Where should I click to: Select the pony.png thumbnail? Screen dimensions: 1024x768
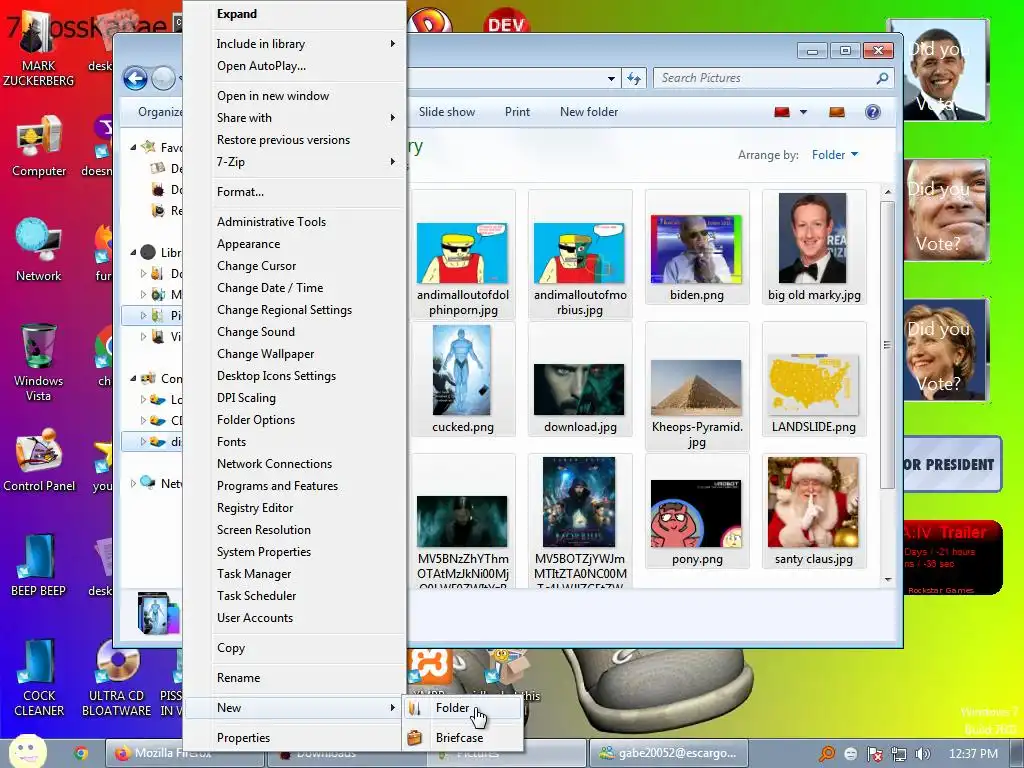[x=697, y=511]
